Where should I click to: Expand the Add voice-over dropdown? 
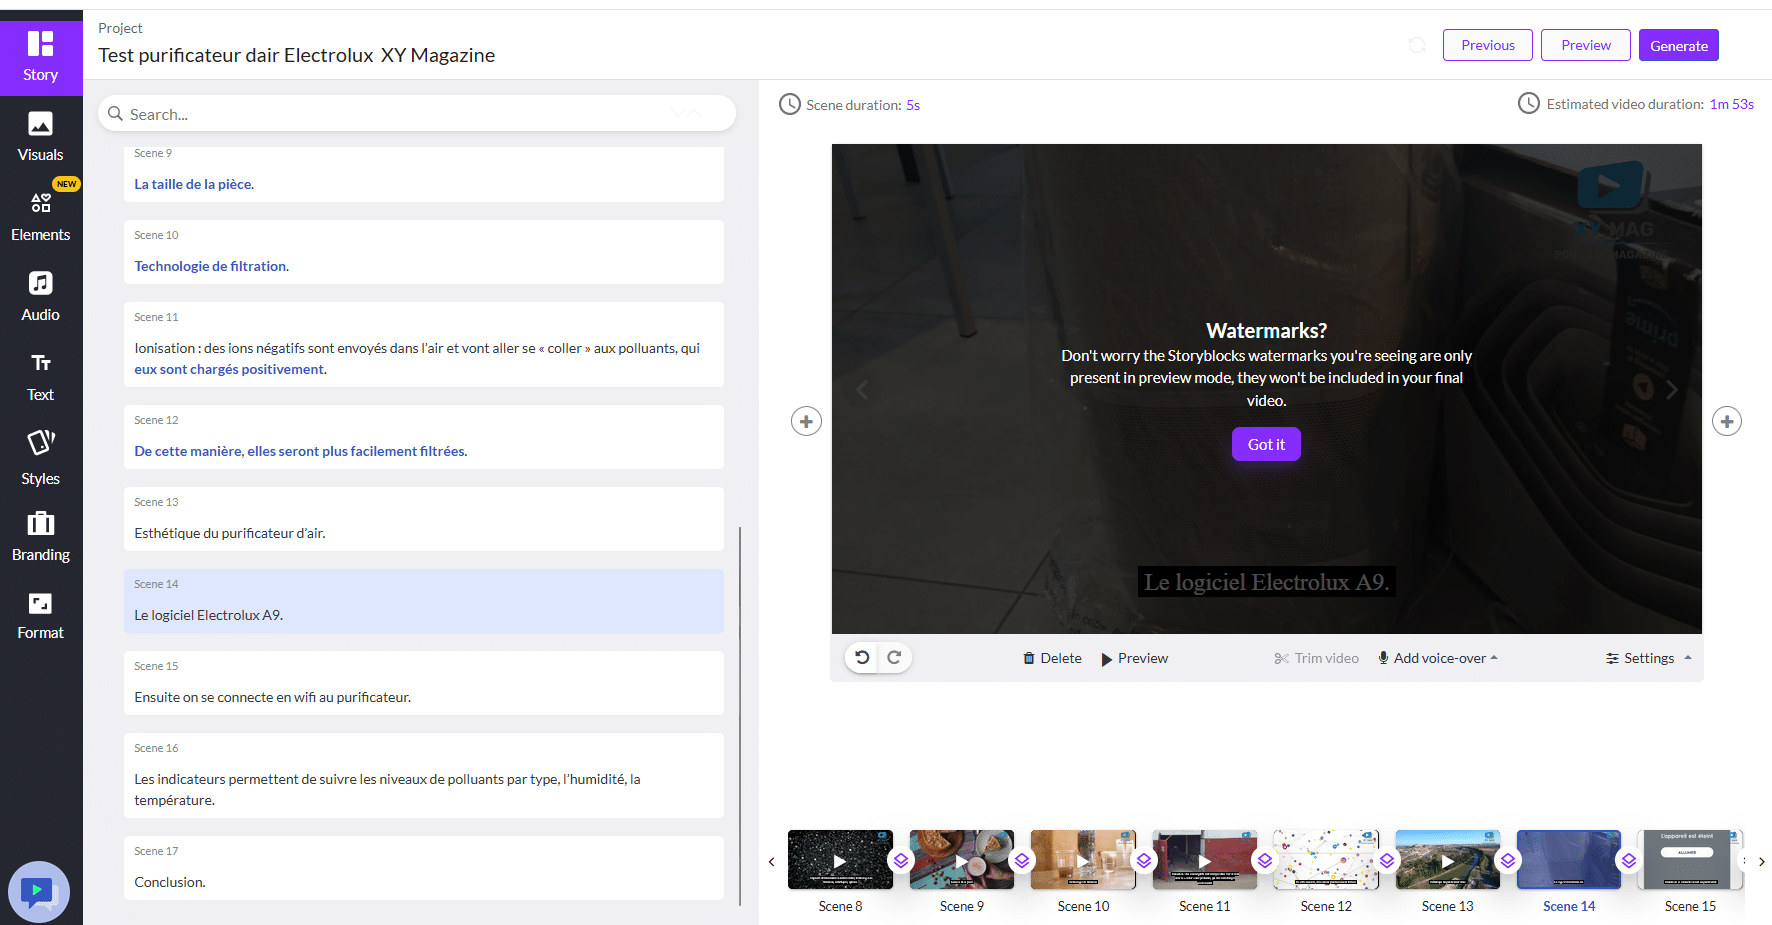pyautogui.click(x=1438, y=658)
